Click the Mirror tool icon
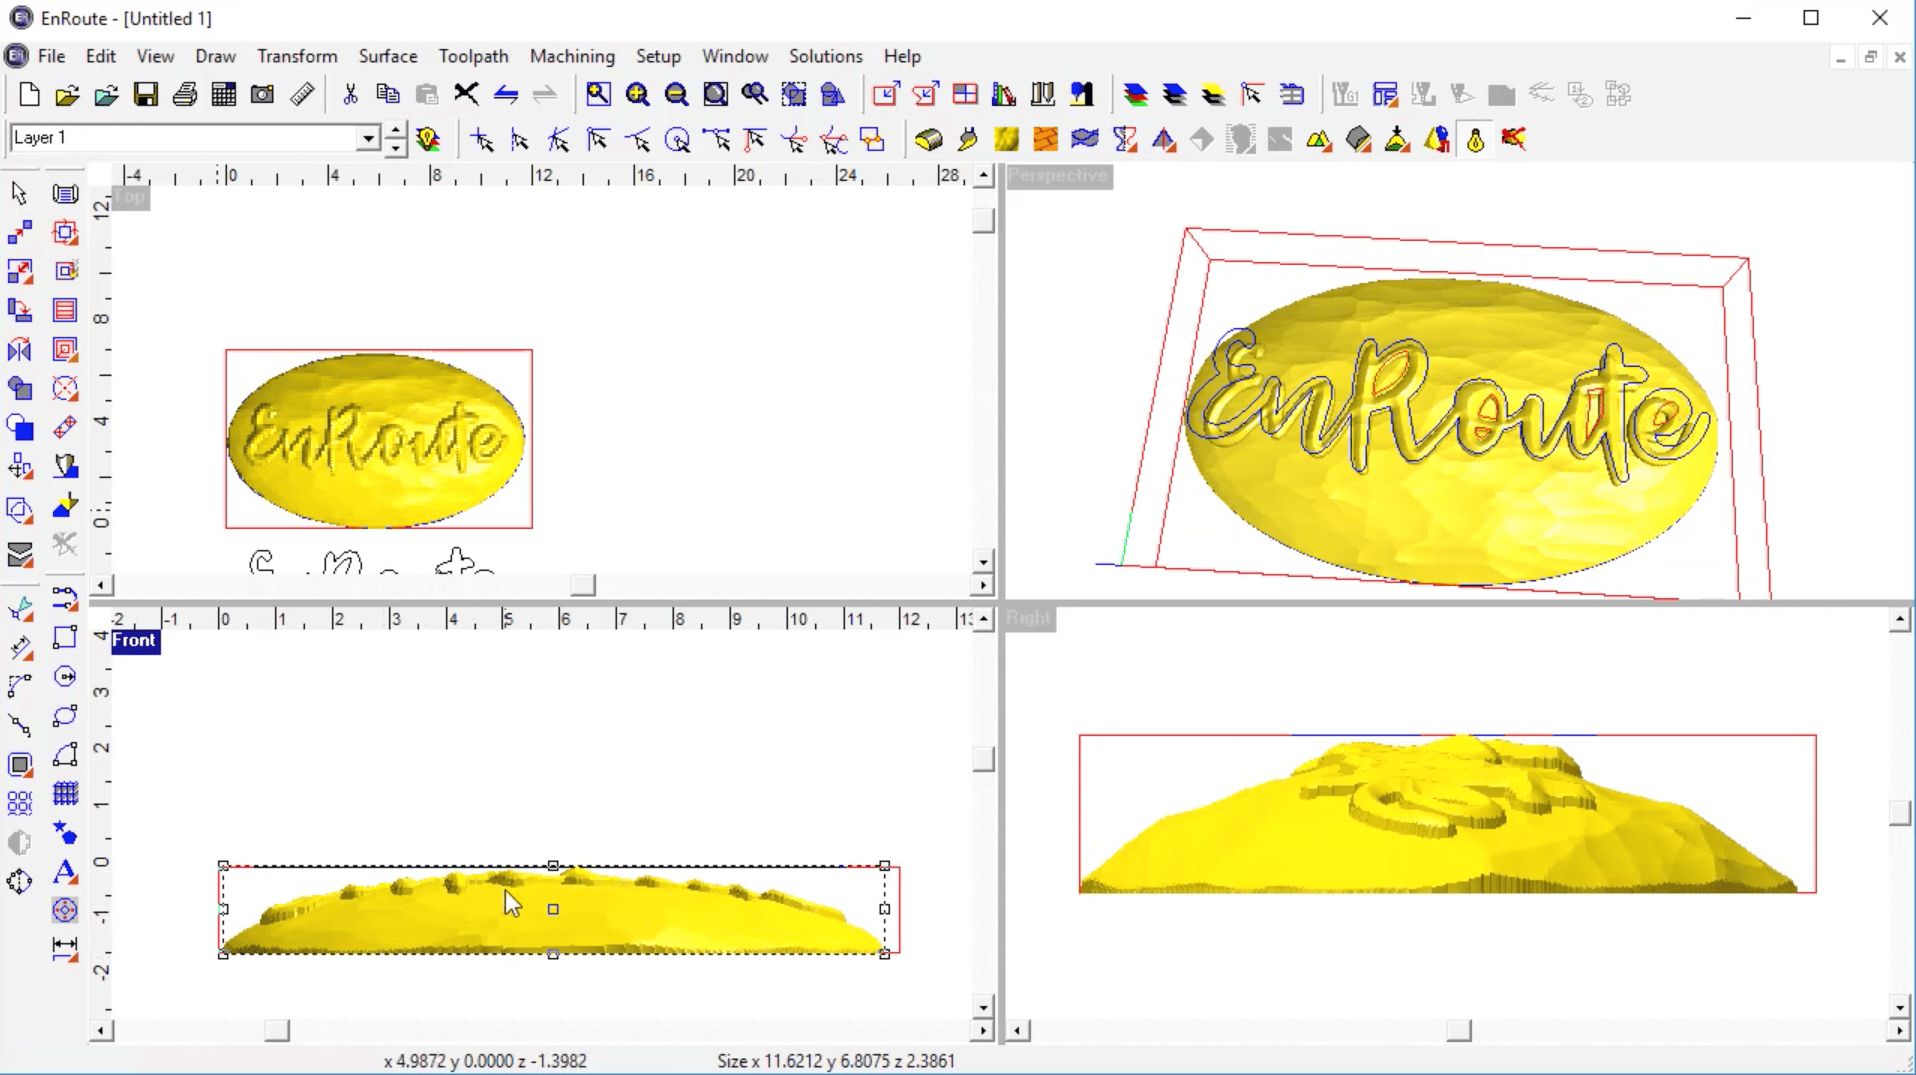The width and height of the screenshot is (1916, 1075). 19,350
